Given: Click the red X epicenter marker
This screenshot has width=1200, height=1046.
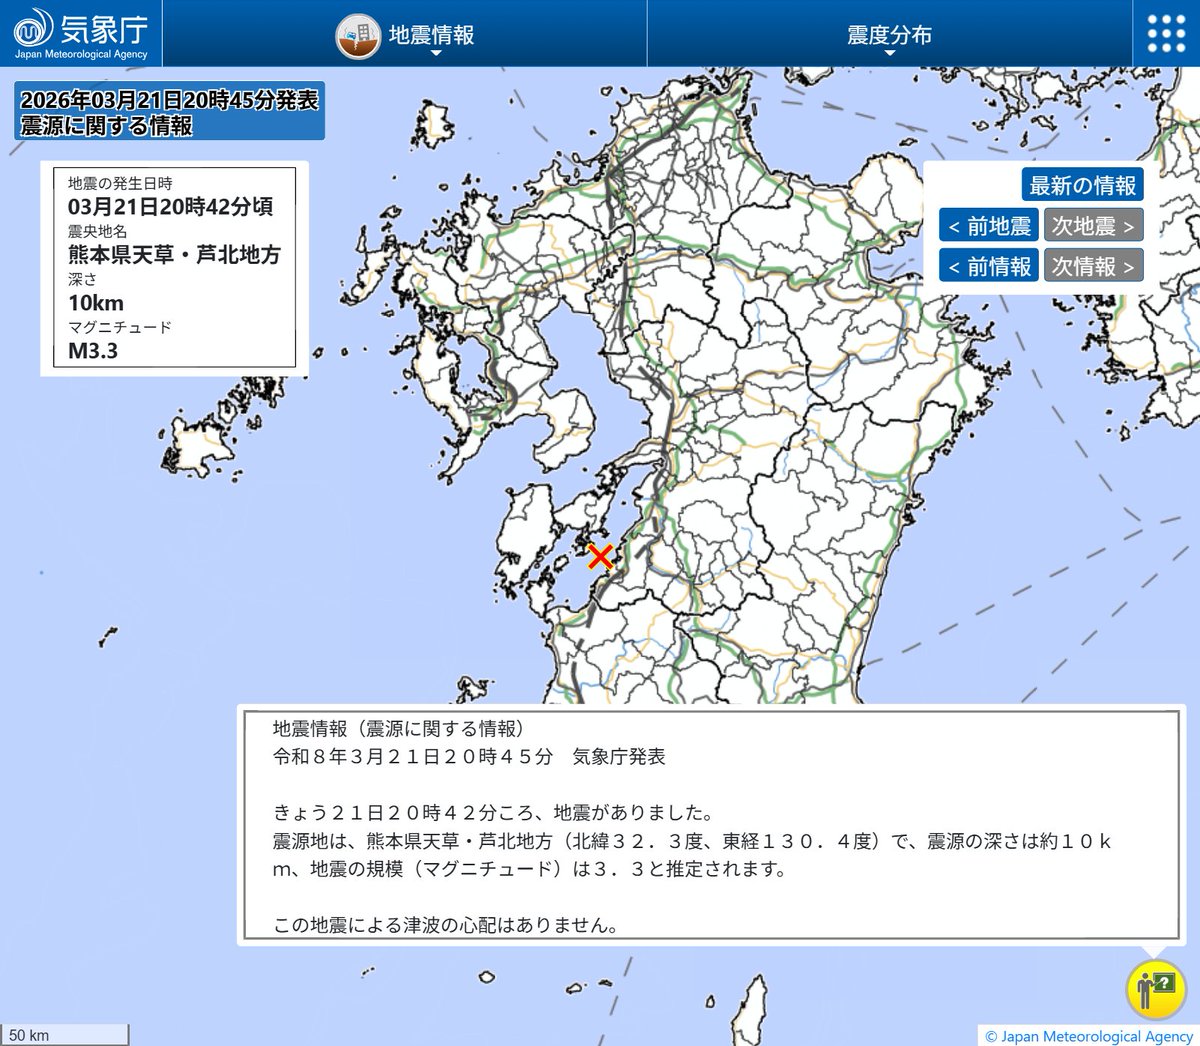Looking at the screenshot, I should (600, 557).
